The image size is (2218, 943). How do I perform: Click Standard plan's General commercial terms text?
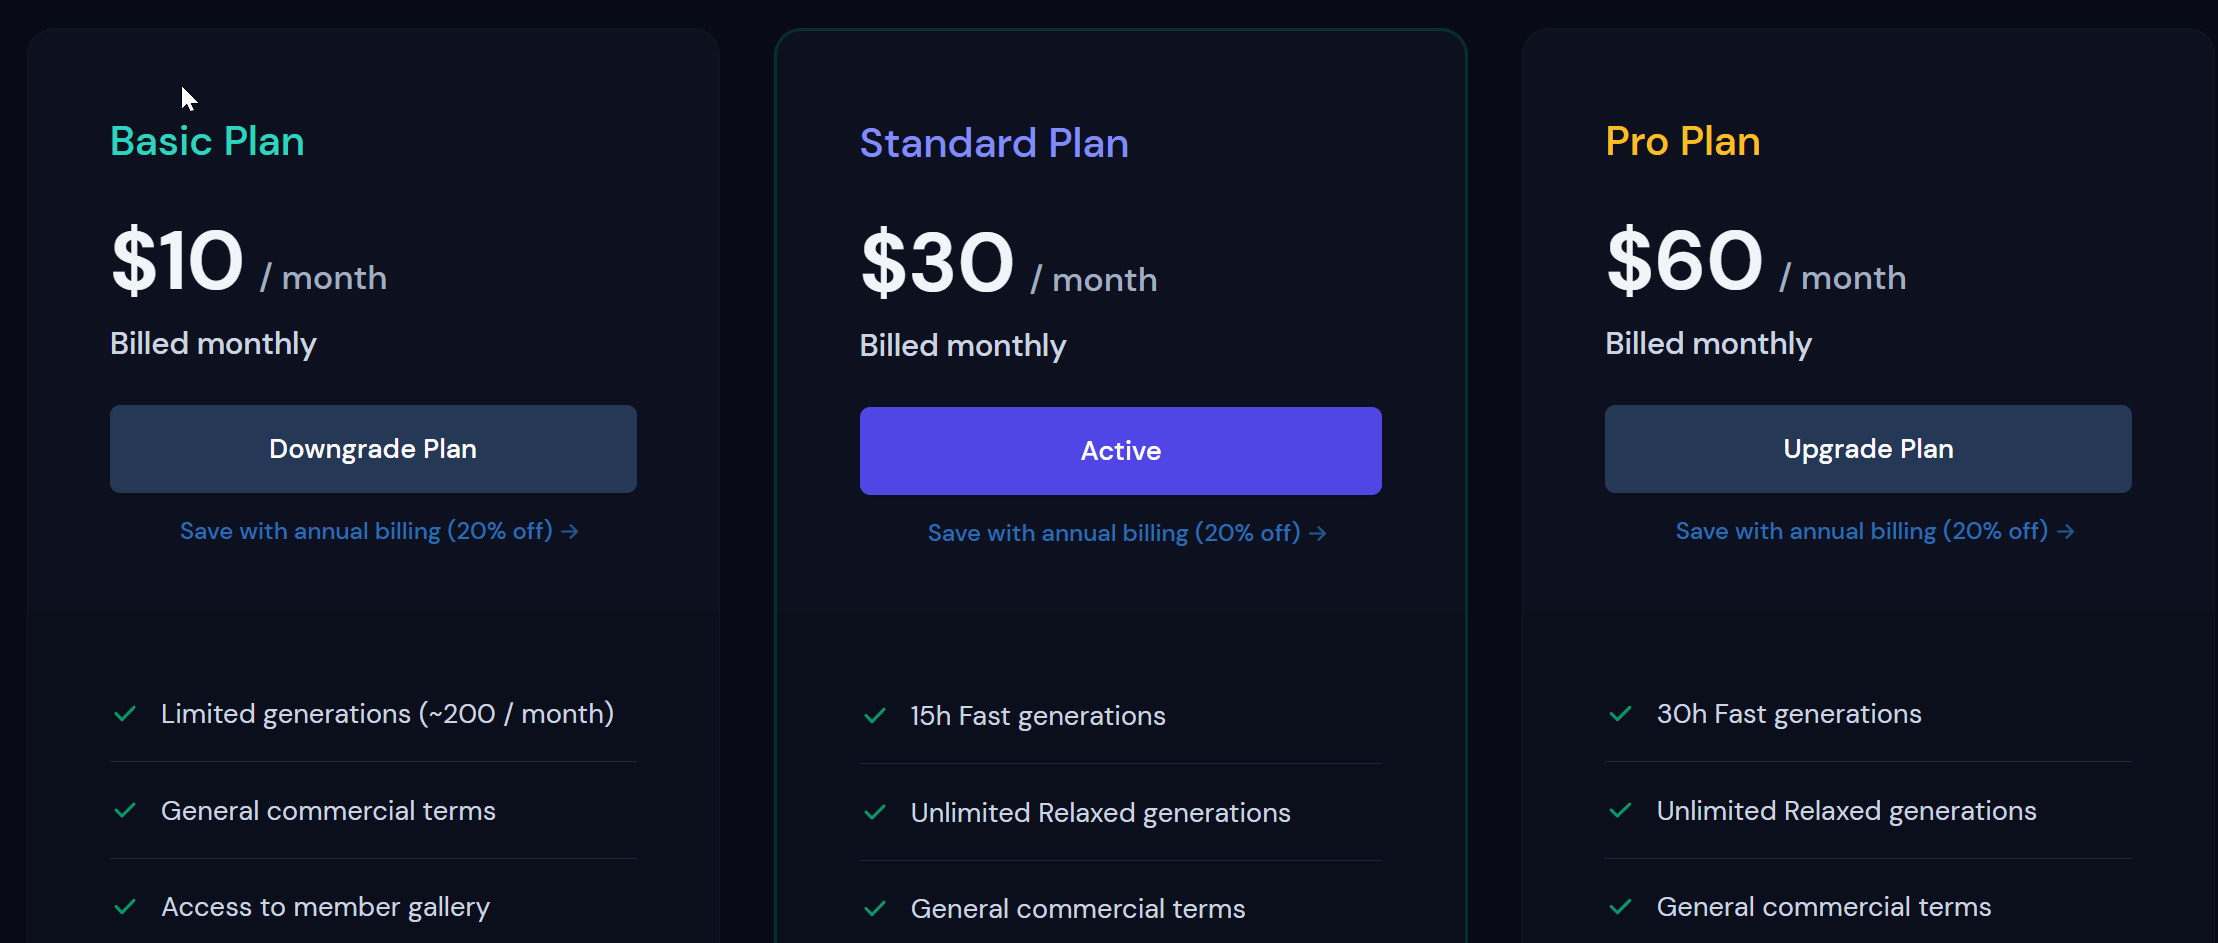[x=1077, y=909]
